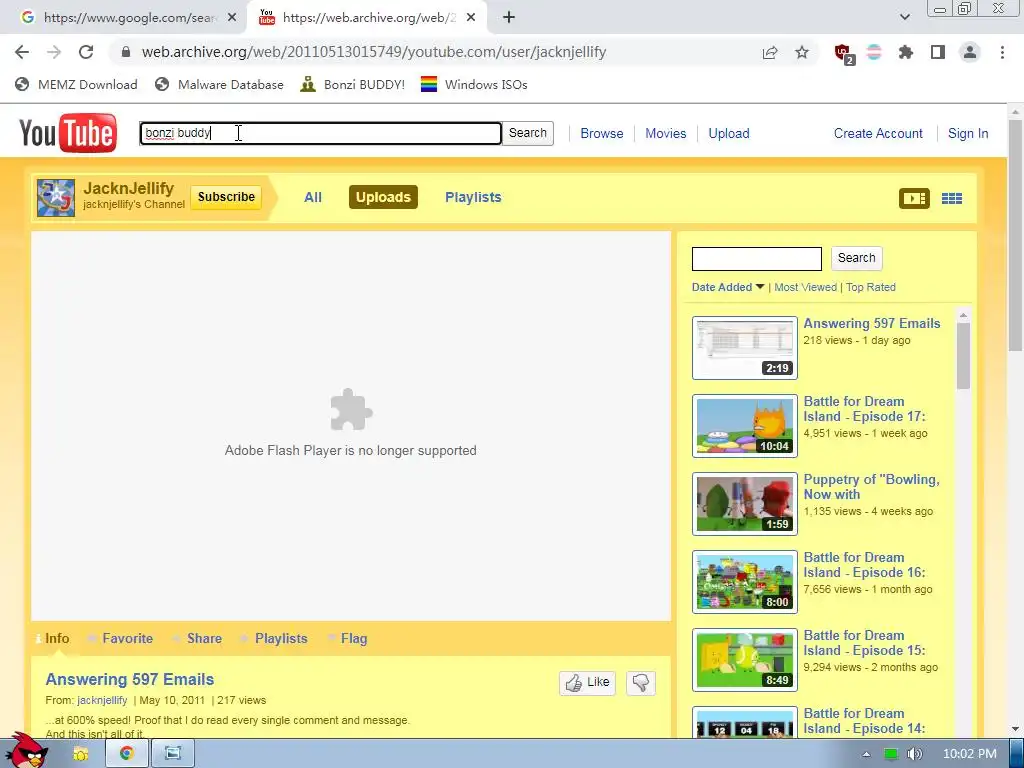Click the Angry Birds start button
Screen dimensions: 1024x768
(26, 751)
